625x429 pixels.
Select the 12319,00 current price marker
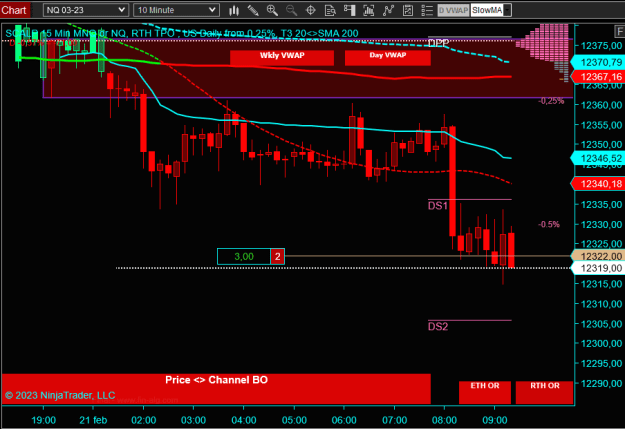click(x=598, y=268)
